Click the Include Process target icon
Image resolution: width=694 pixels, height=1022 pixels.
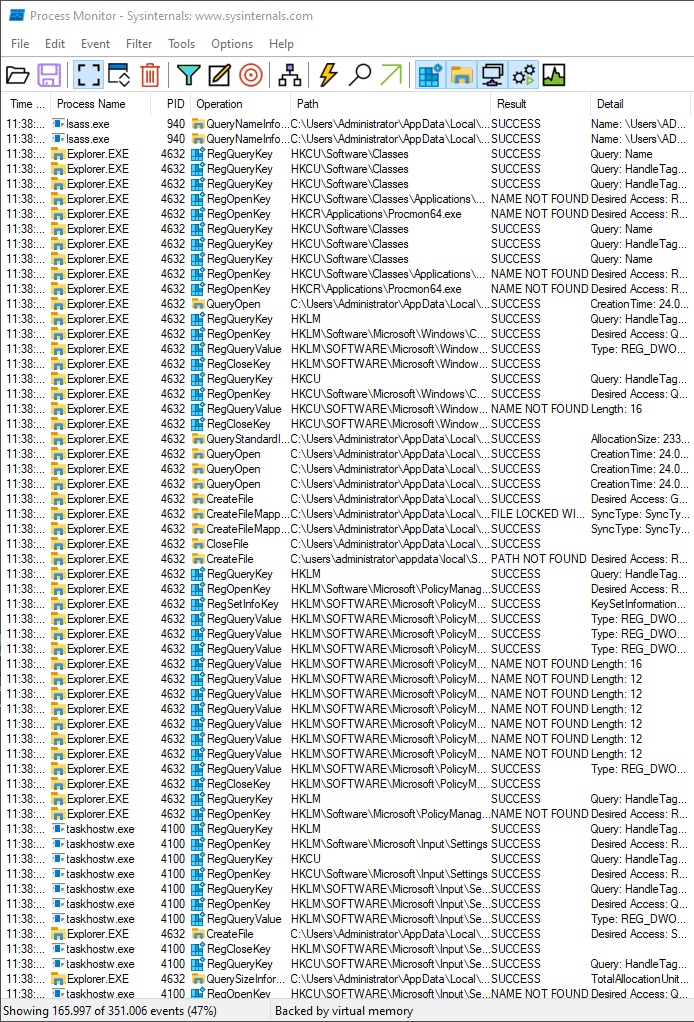(251, 75)
